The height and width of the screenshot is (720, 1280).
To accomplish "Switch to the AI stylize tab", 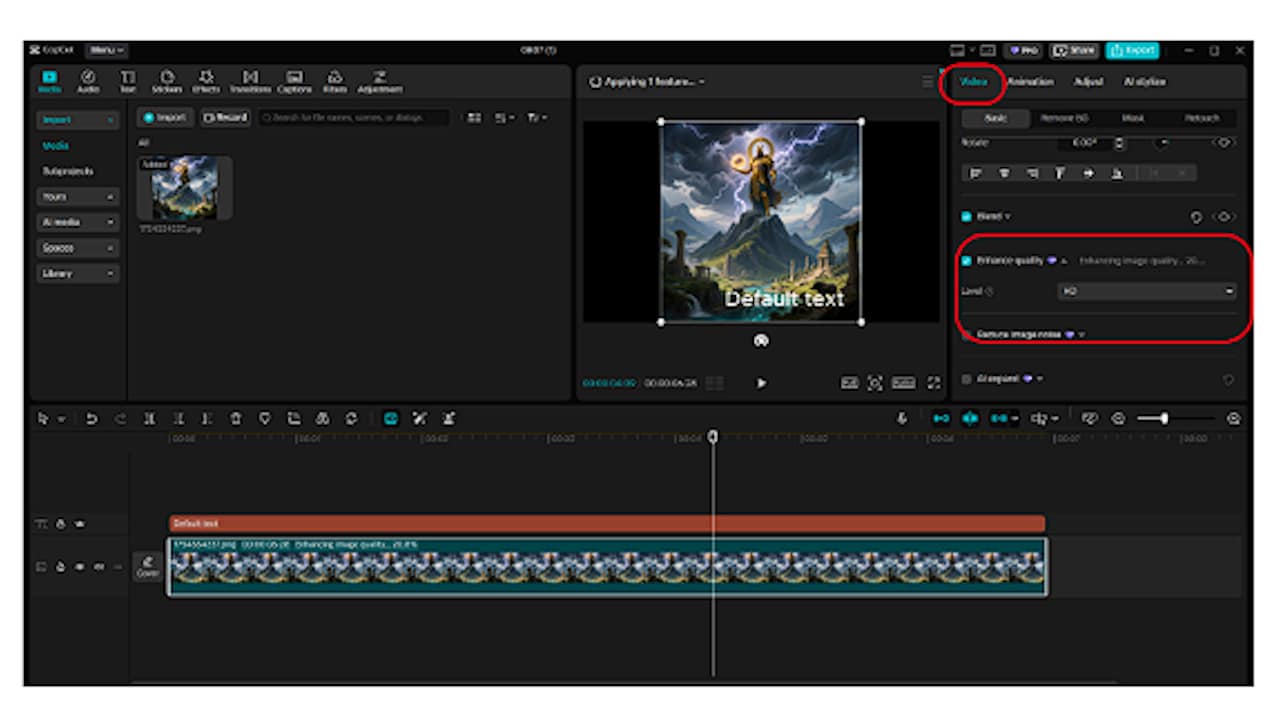I will 1144,82.
